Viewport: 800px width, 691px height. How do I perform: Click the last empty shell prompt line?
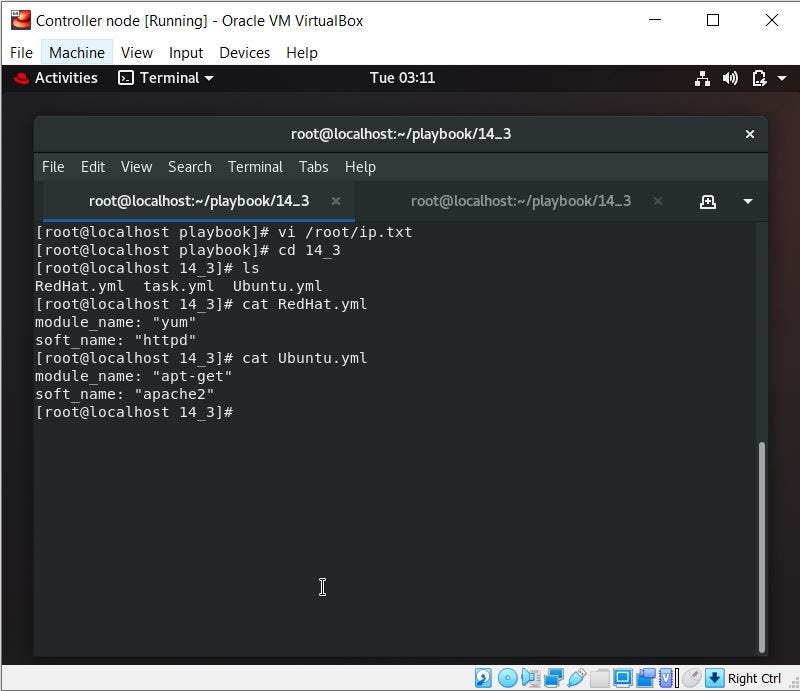[134, 412]
